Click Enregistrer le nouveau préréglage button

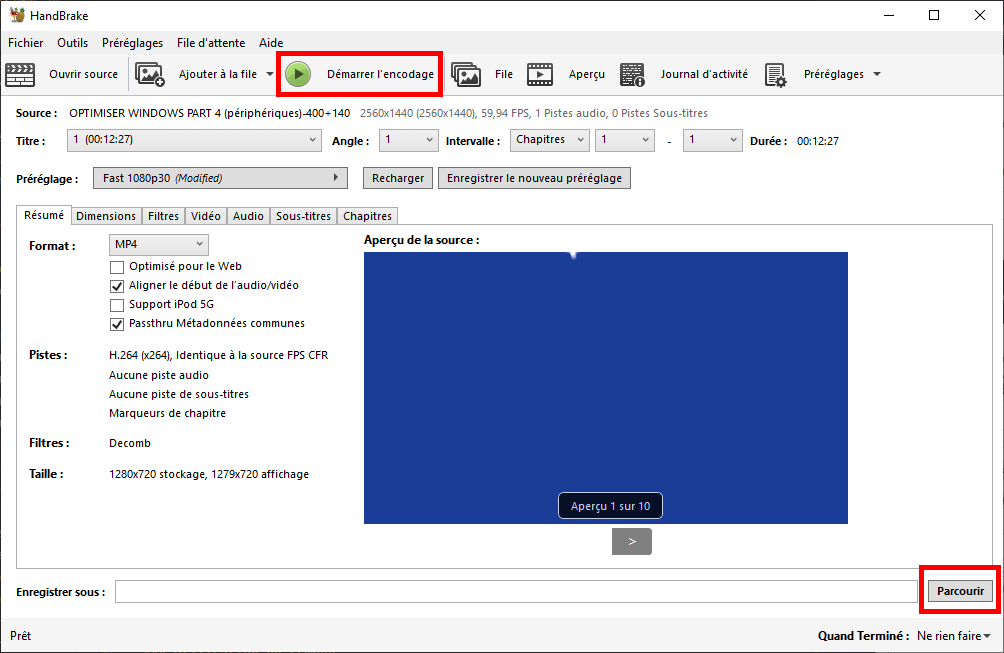534,178
